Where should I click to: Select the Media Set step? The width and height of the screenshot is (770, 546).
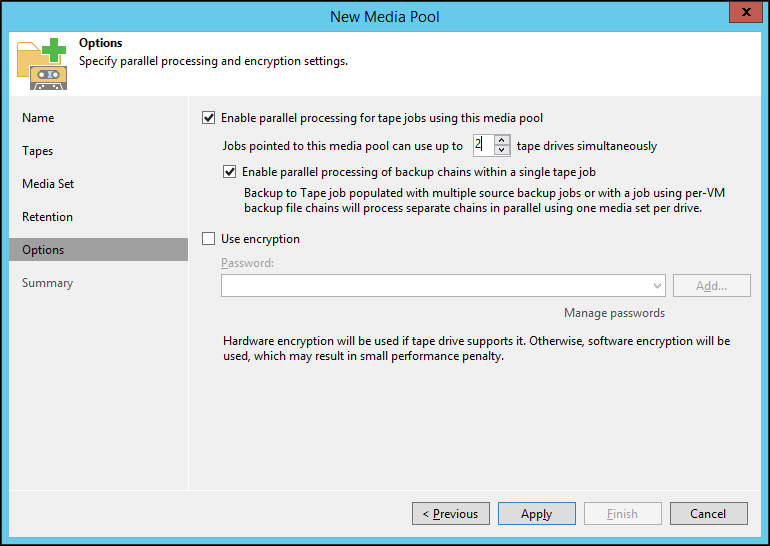48,184
